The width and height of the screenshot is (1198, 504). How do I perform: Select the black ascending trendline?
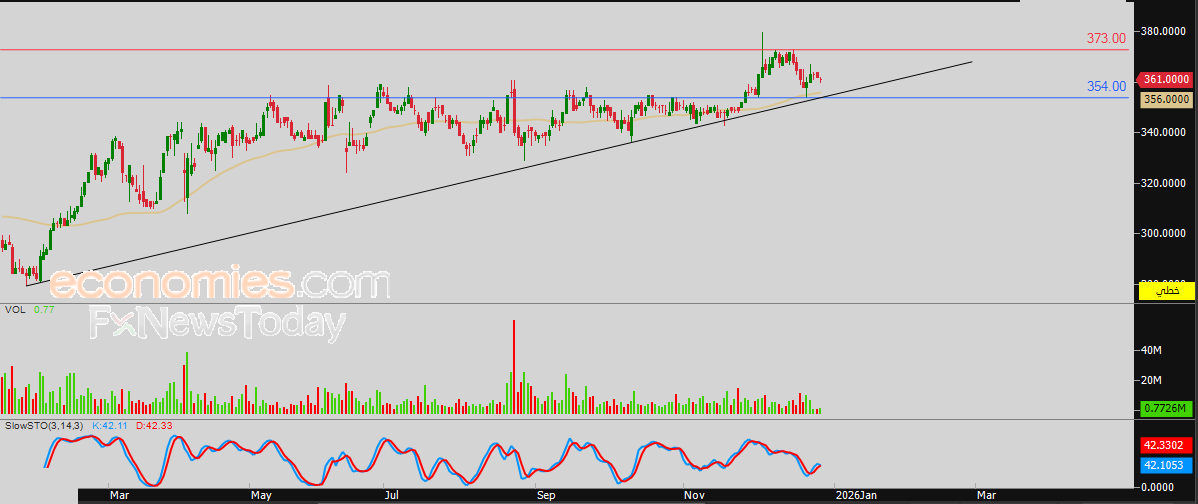click(x=498, y=174)
